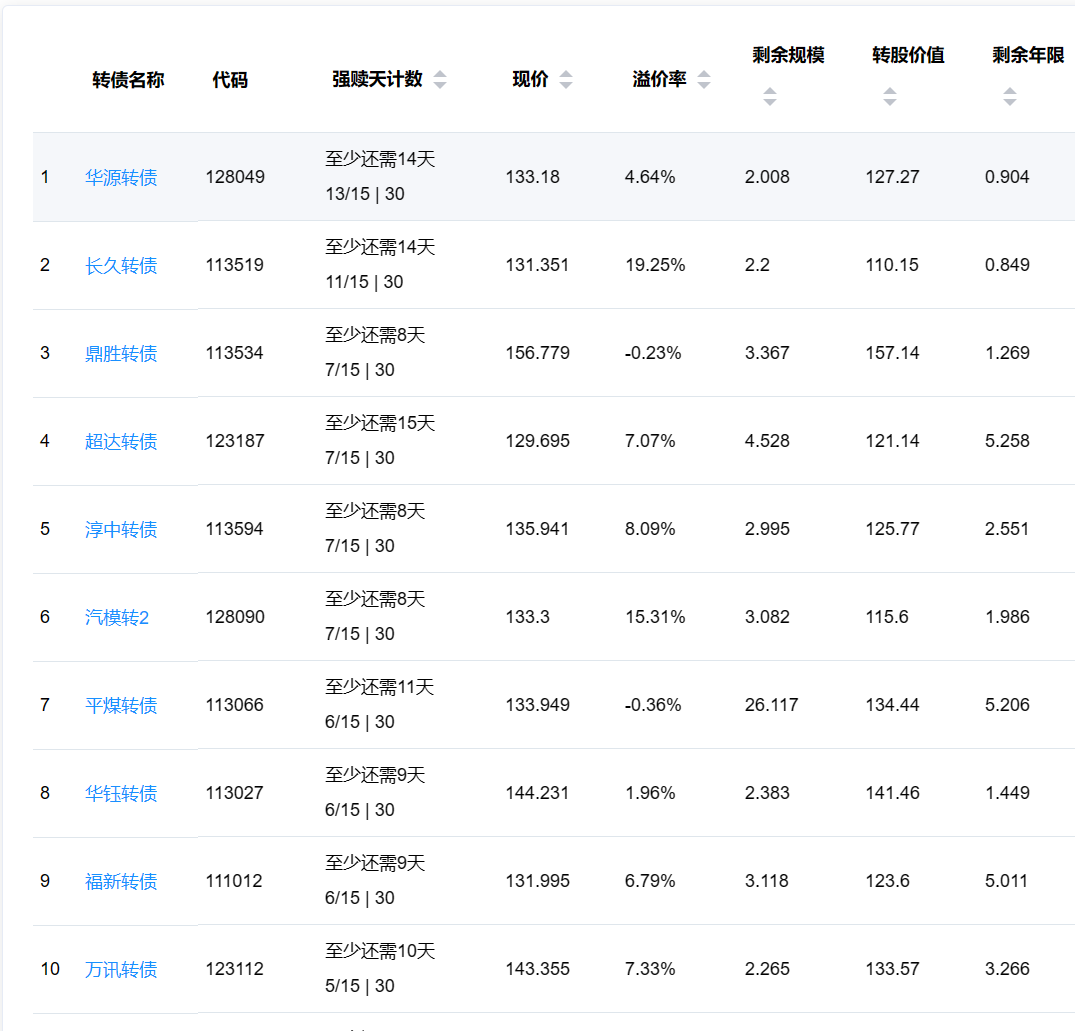Image resolution: width=1075 pixels, height=1031 pixels.
Task: Open 华钰转债 bond page
Action: (x=121, y=794)
